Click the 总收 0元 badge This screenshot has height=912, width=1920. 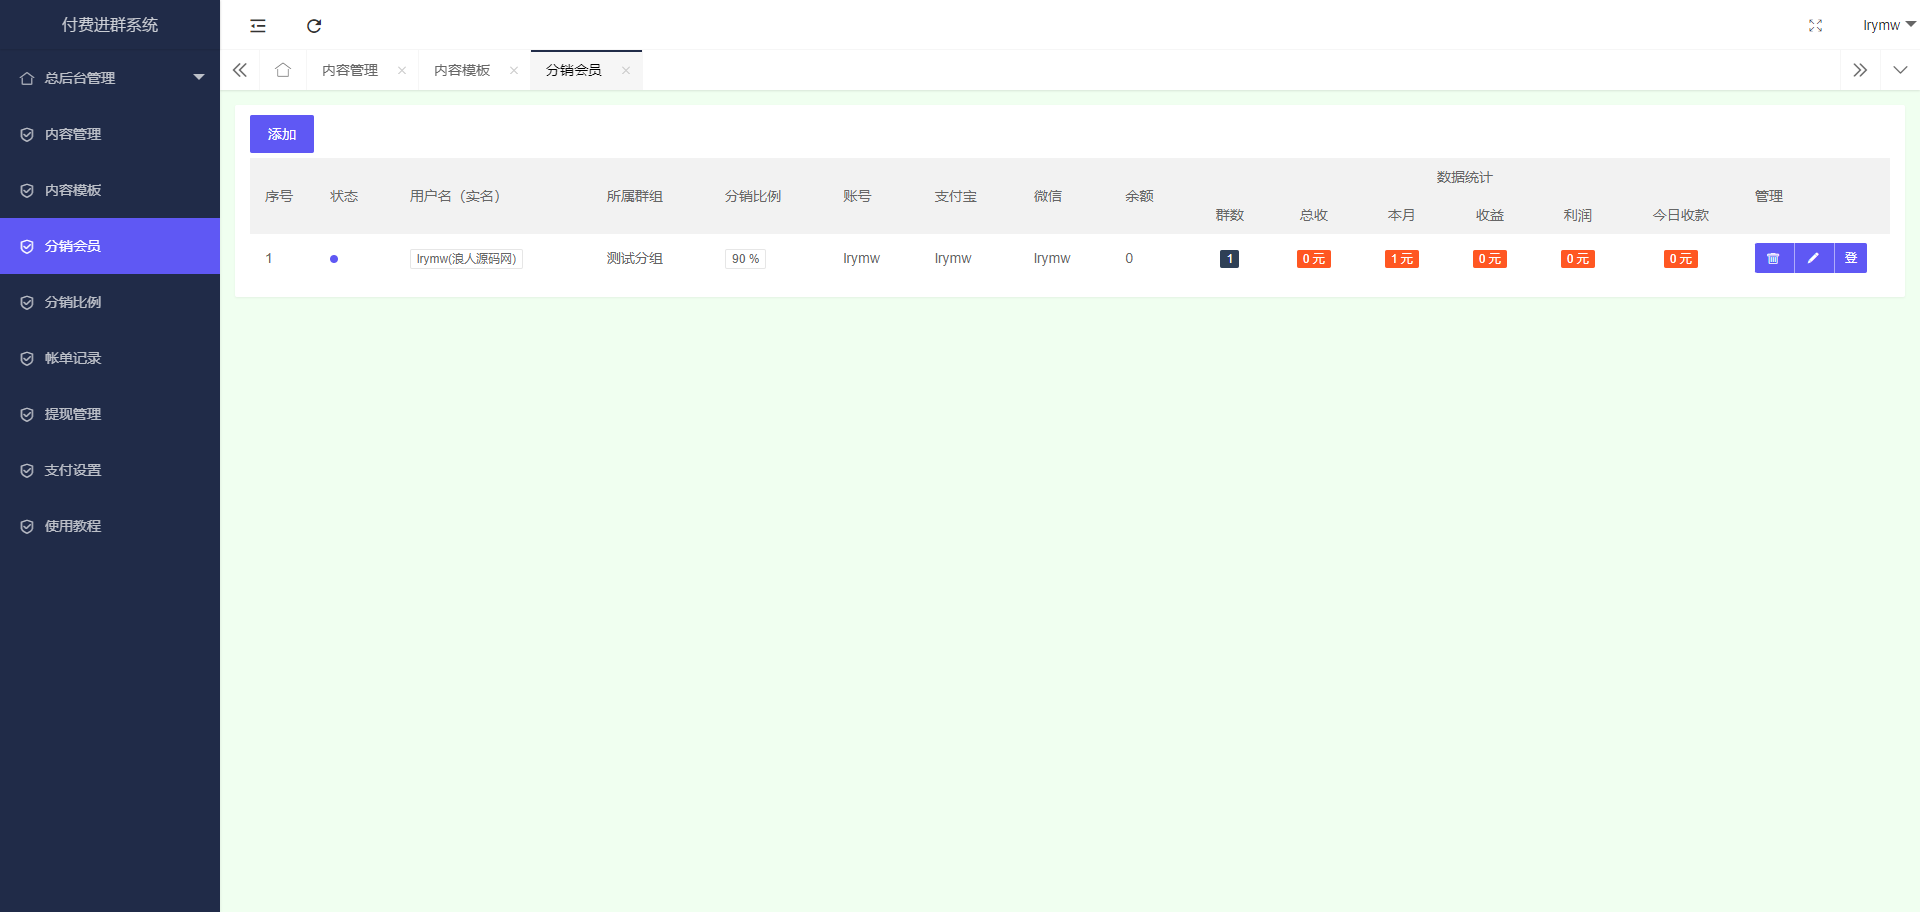coord(1313,259)
